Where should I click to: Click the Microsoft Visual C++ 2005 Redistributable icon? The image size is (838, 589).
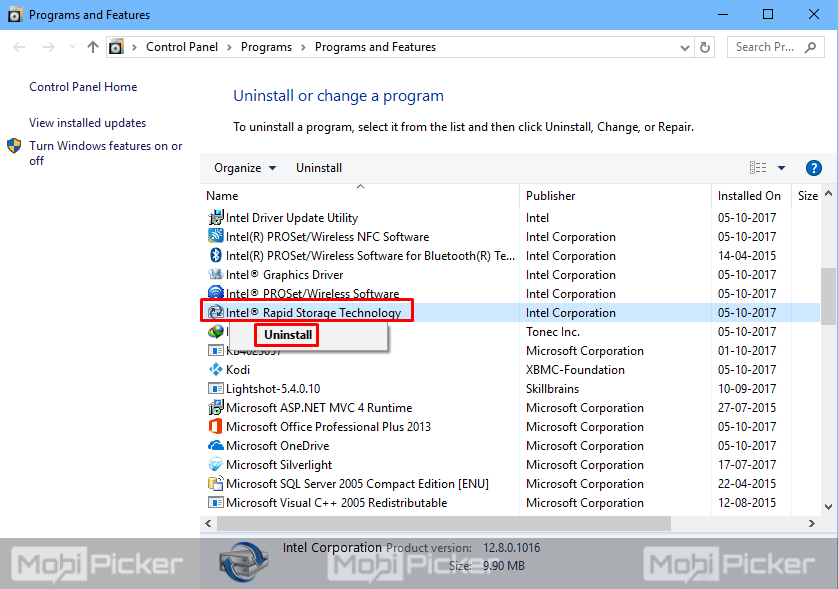[x=215, y=502]
